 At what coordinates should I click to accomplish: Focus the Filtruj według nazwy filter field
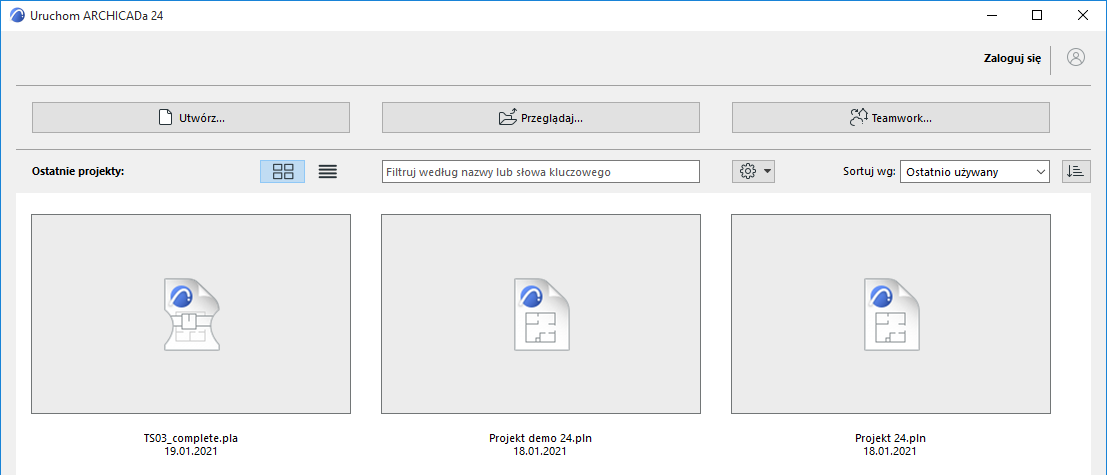click(x=541, y=172)
